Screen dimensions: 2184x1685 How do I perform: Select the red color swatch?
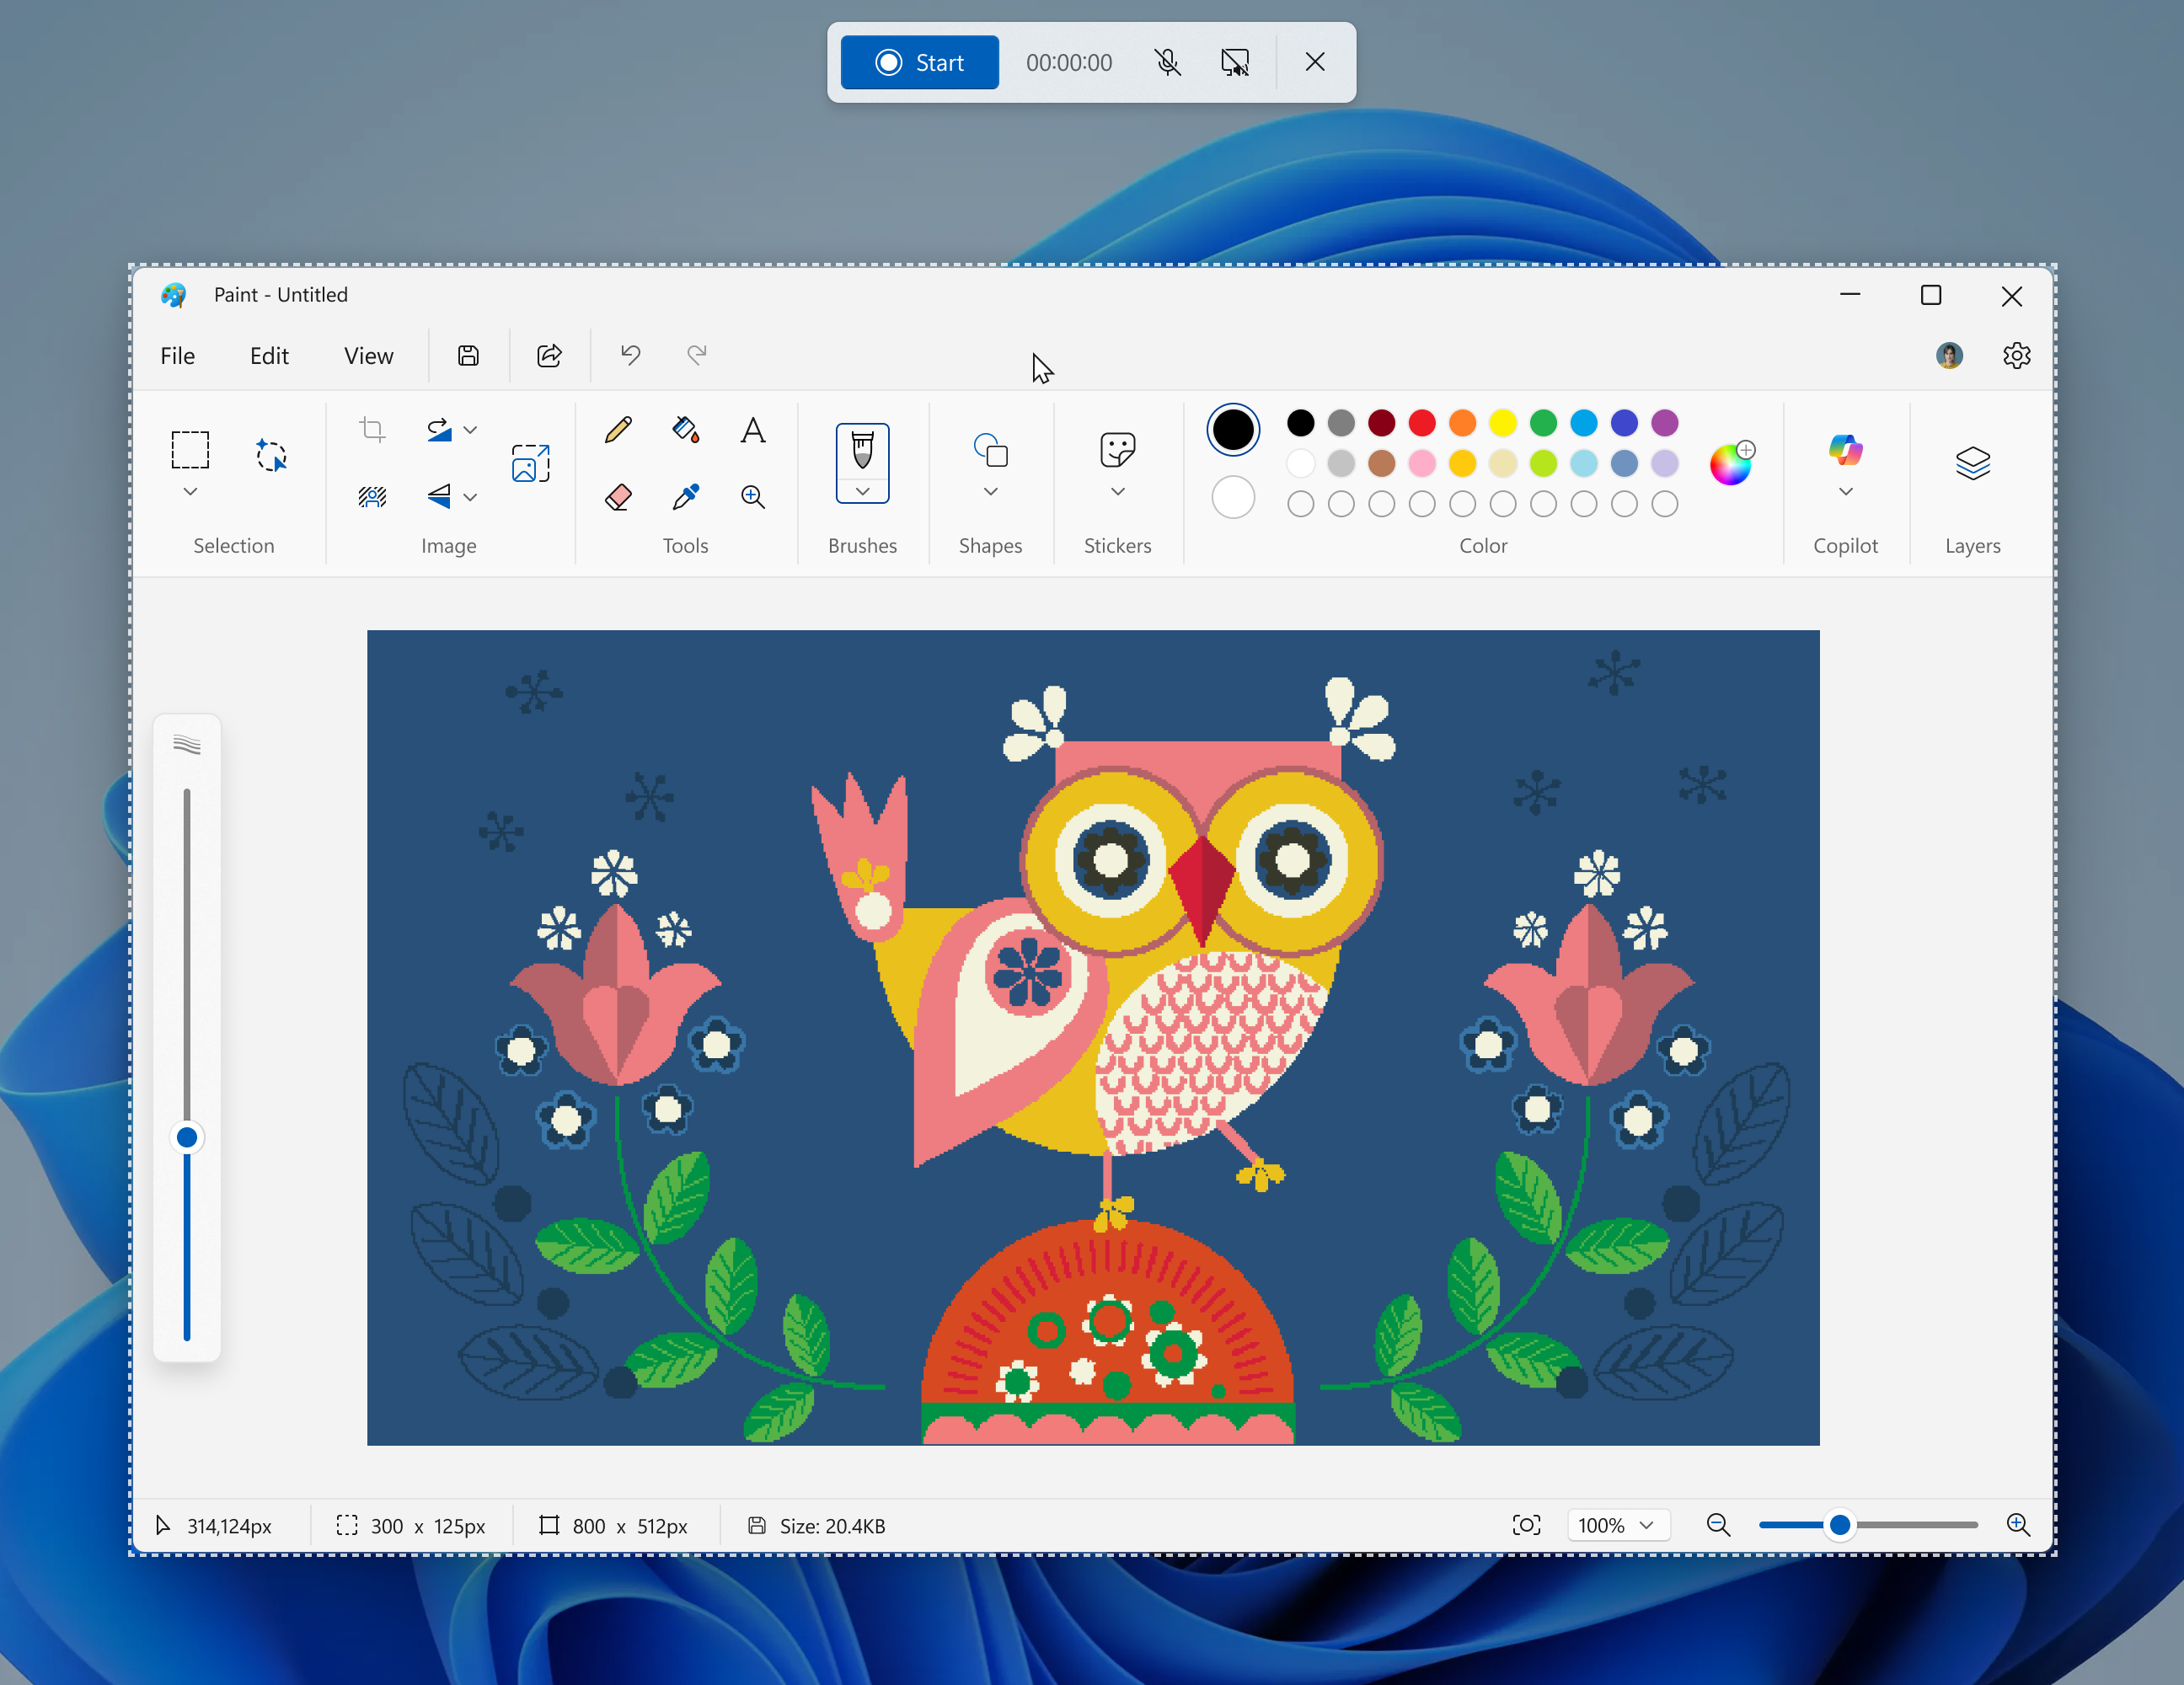pos(1422,423)
